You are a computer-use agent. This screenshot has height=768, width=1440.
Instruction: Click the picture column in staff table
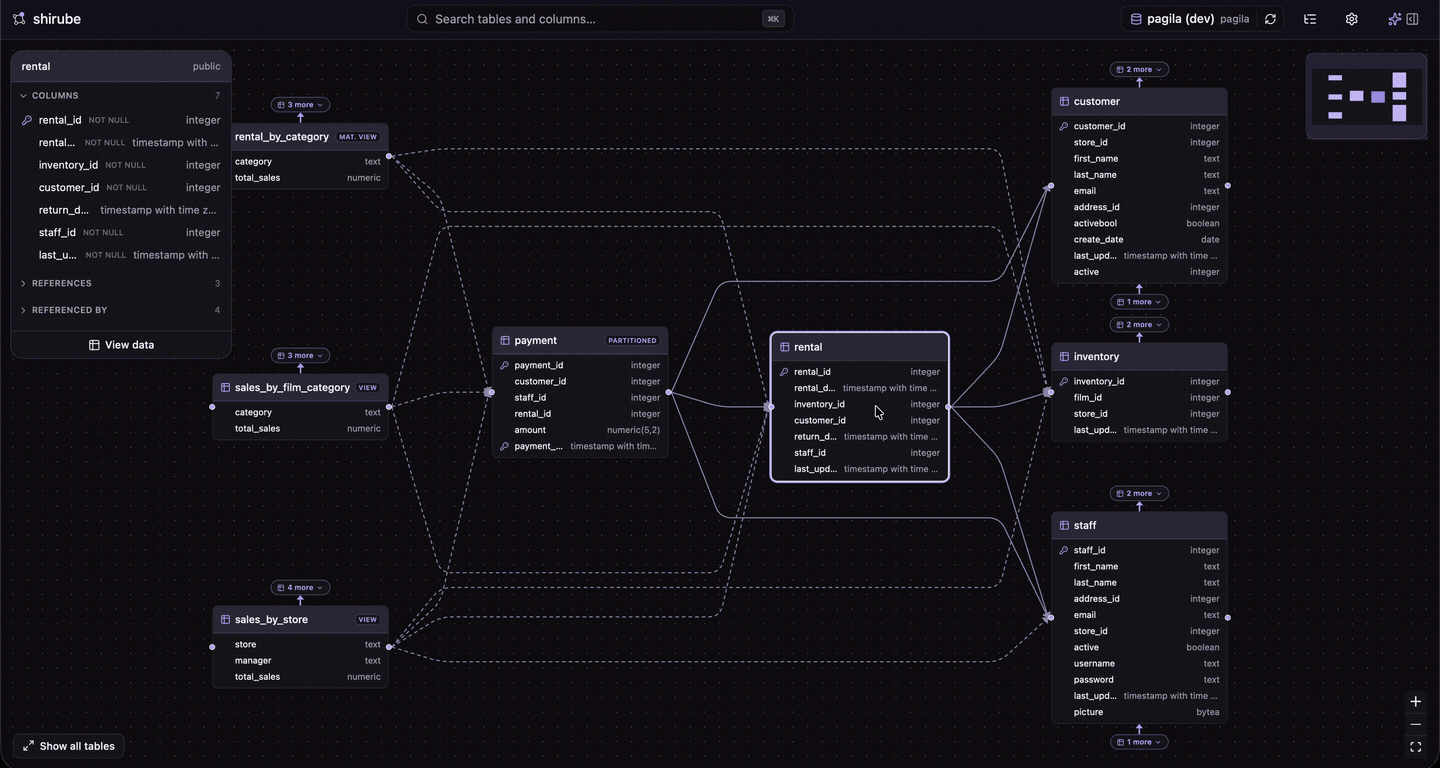(1139, 712)
